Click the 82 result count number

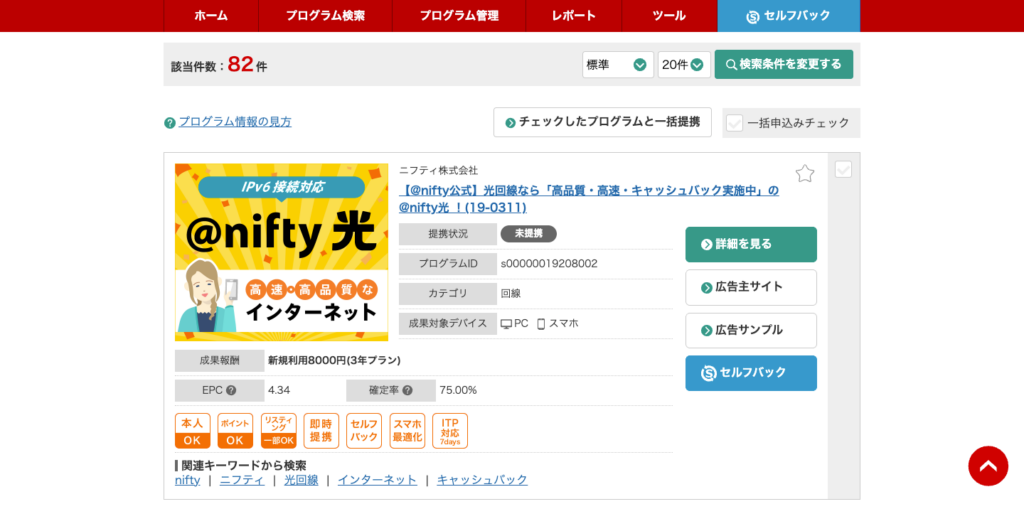[240, 64]
